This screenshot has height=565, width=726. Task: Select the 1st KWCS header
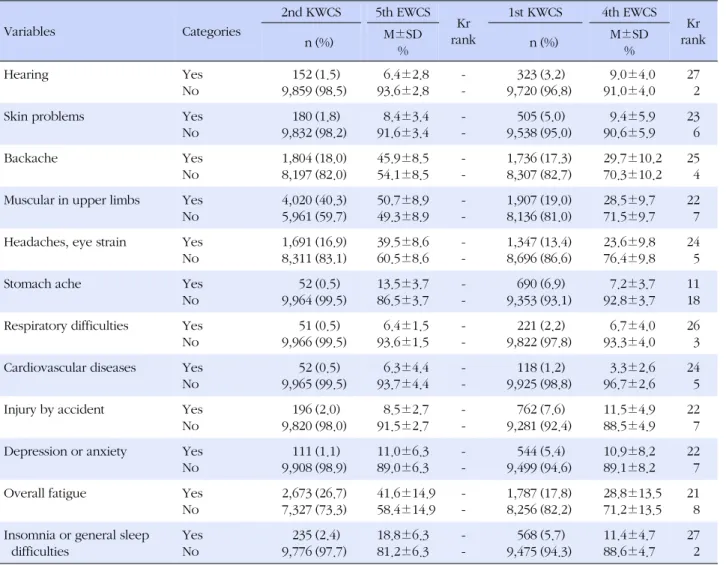point(535,12)
